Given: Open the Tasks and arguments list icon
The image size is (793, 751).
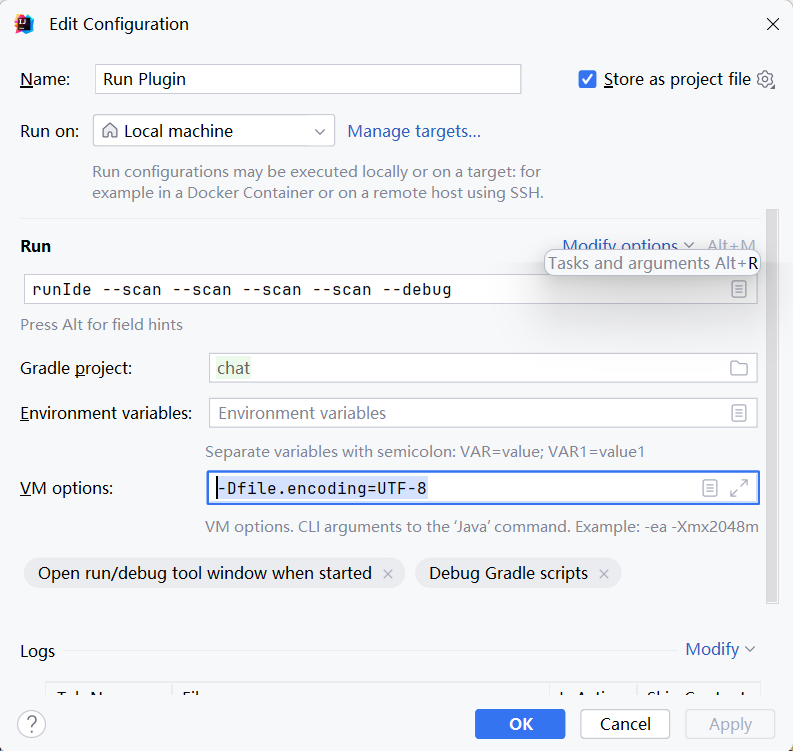Looking at the screenshot, I should click(x=738, y=289).
